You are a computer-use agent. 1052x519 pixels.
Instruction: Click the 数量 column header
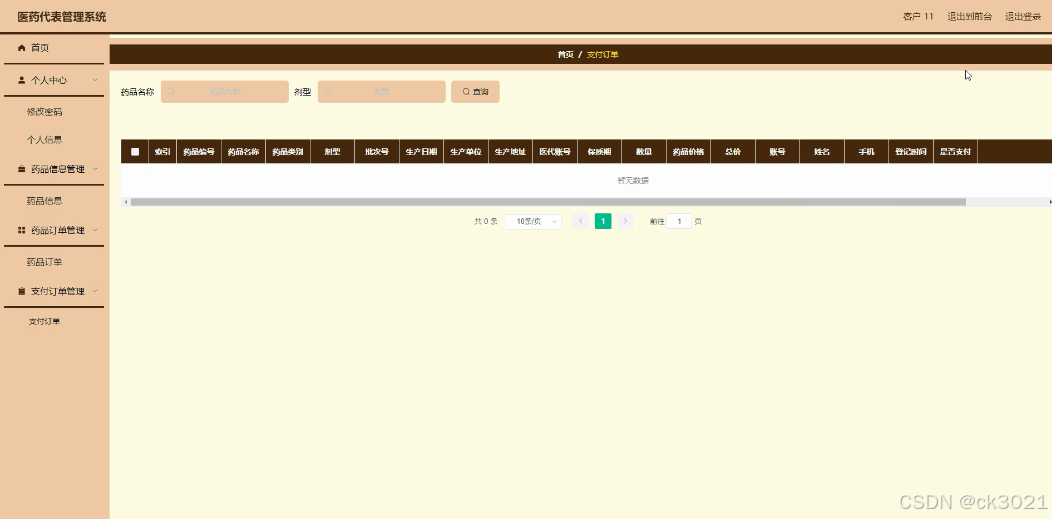click(x=644, y=152)
